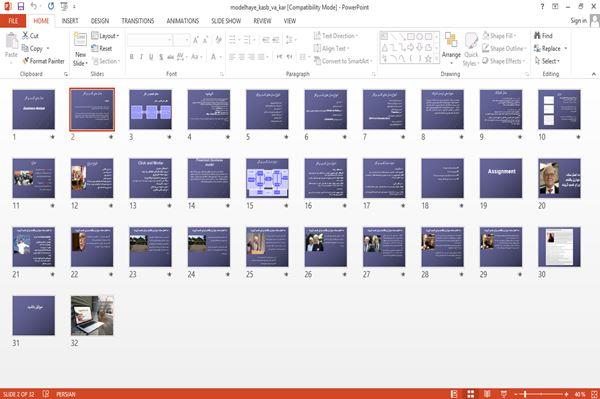Click the Paste icon in Clipboard
The width and height of the screenshot is (600, 399).
[x=11, y=41]
